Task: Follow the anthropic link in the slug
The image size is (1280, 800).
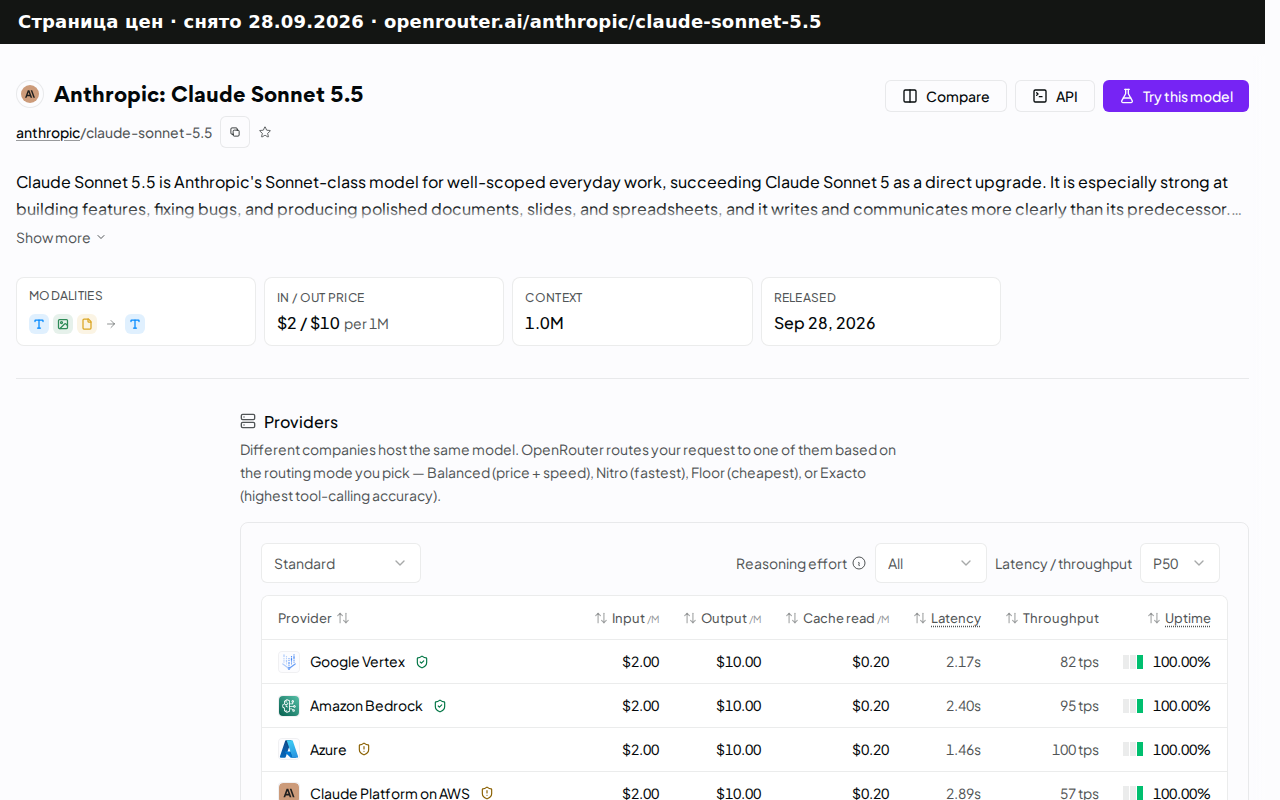Action: coord(48,132)
